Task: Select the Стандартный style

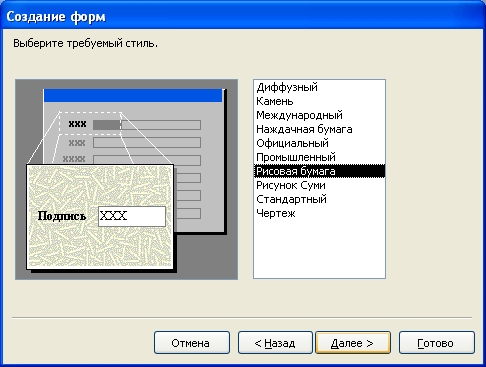Action: pyautogui.click(x=319, y=199)
